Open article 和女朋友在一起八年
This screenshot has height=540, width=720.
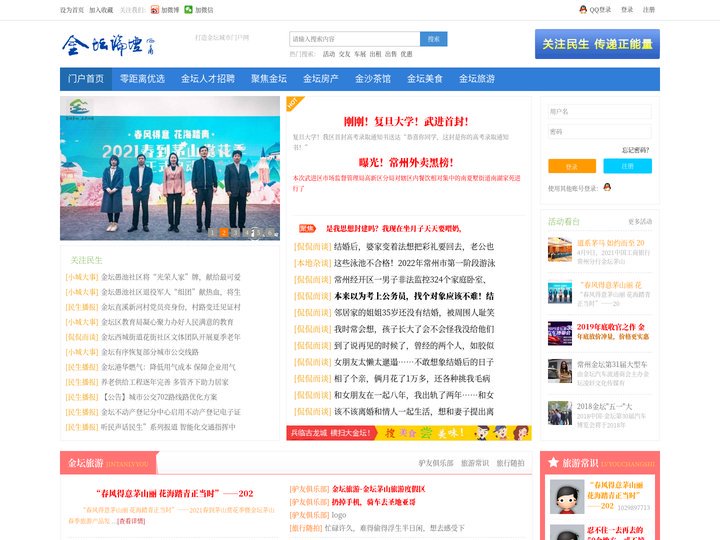pyautogui.click(x=414, y=395)
